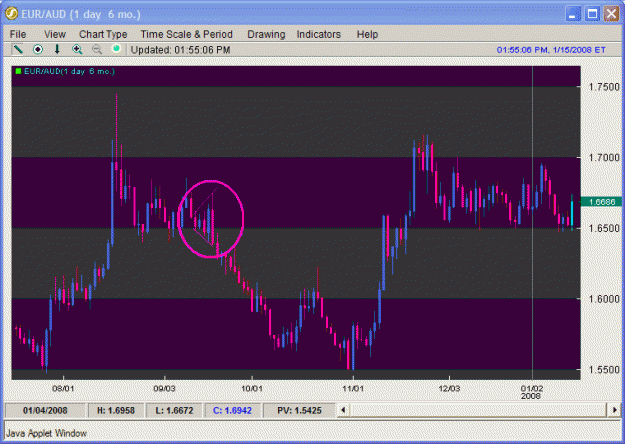The height and width of the screenshot is (444, 625).
Task: Click the down arrow toolbar icon
Action: [57, 49]
